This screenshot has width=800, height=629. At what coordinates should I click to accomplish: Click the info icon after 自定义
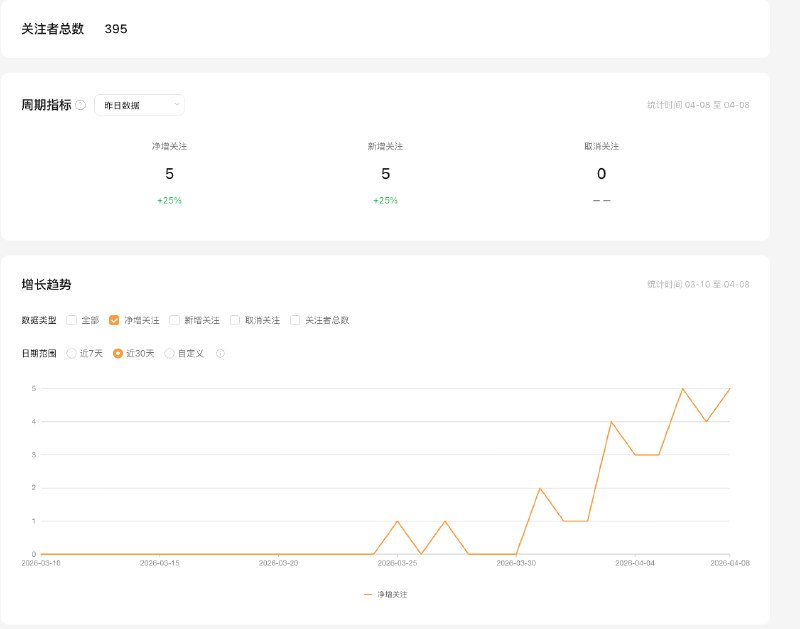(220, 353)
